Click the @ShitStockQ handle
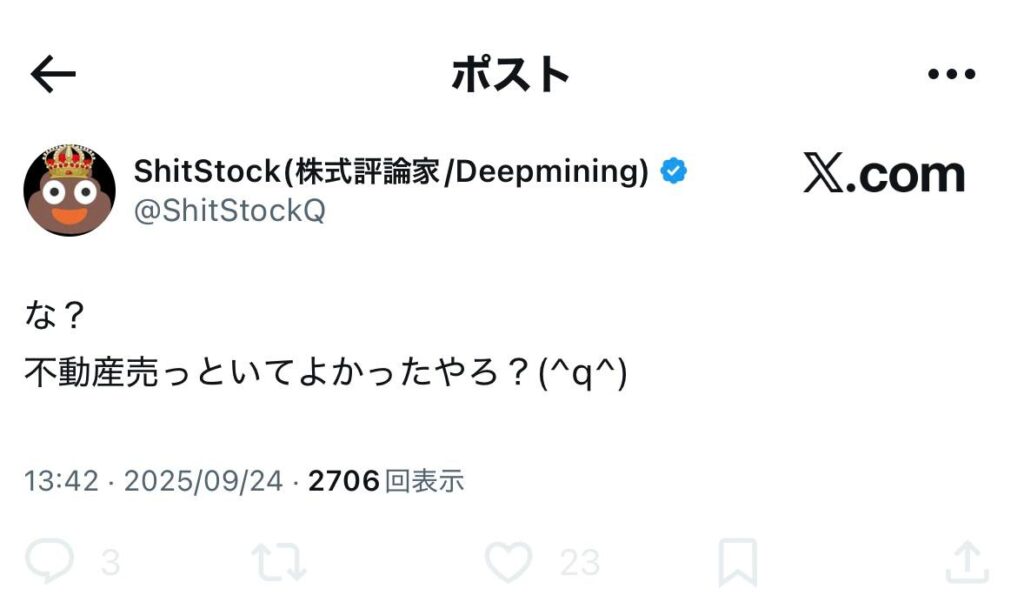 pos(229,211)
